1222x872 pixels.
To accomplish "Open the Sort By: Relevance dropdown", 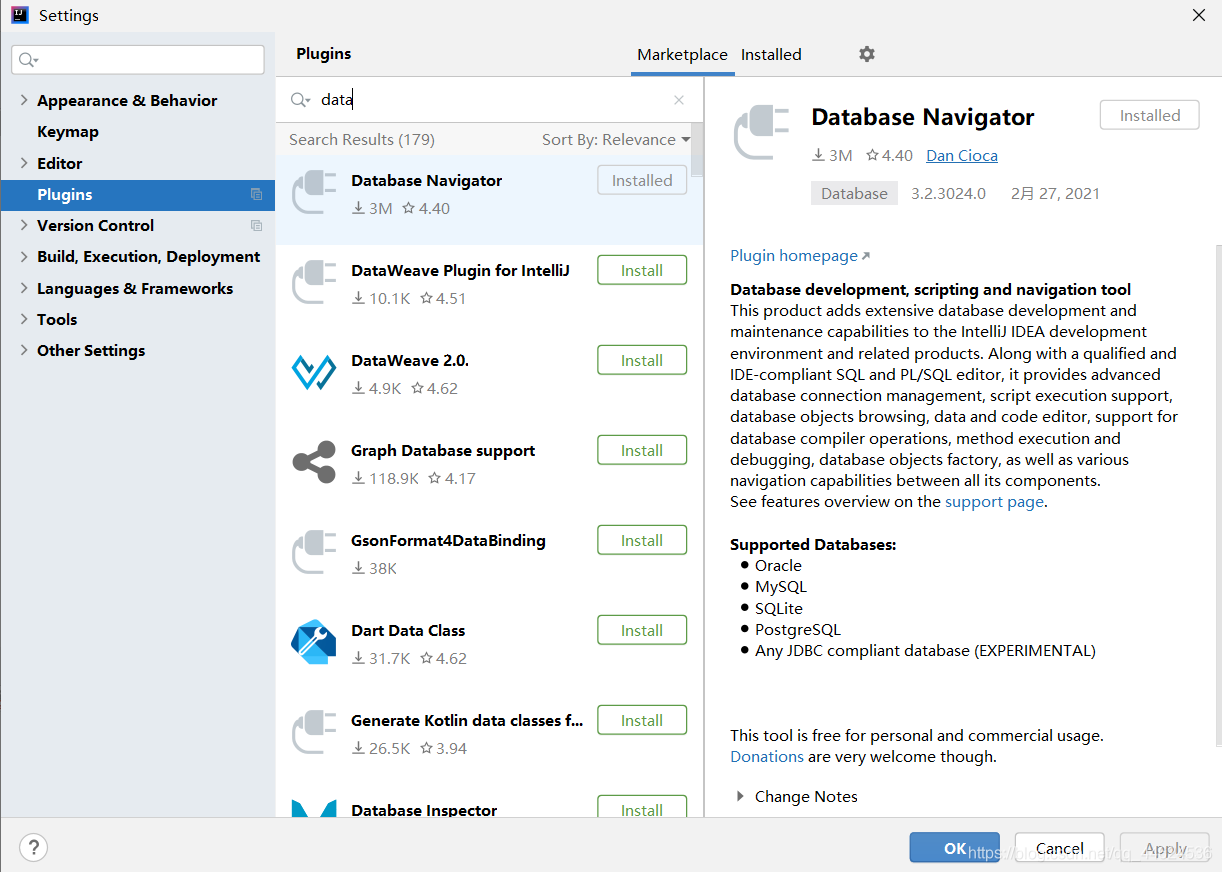I will coord(616,140).
